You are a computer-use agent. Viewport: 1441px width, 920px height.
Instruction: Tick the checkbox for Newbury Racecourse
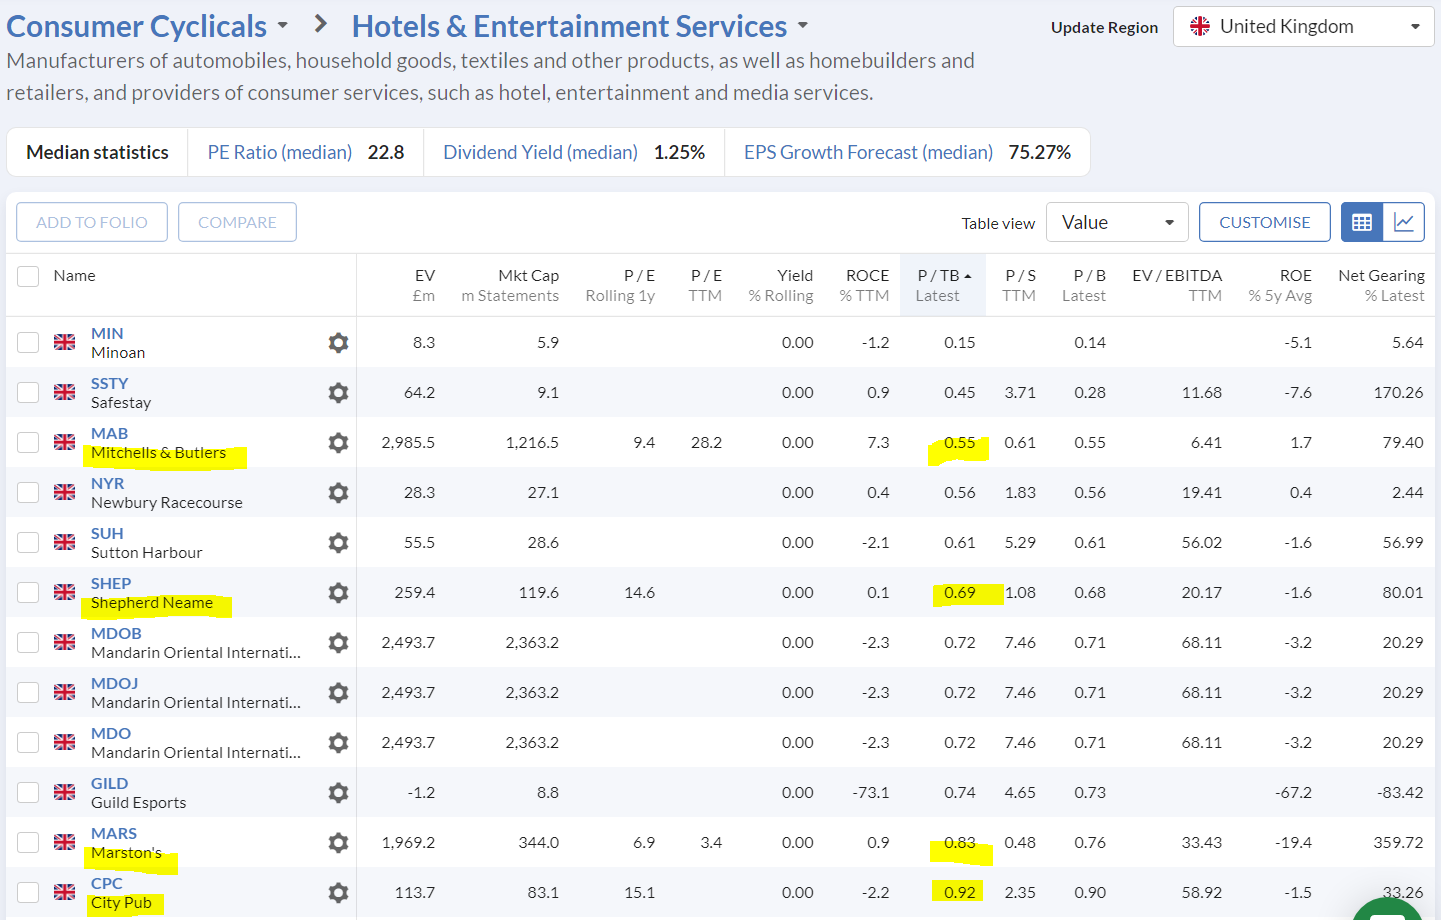click(x=28, y=492)
